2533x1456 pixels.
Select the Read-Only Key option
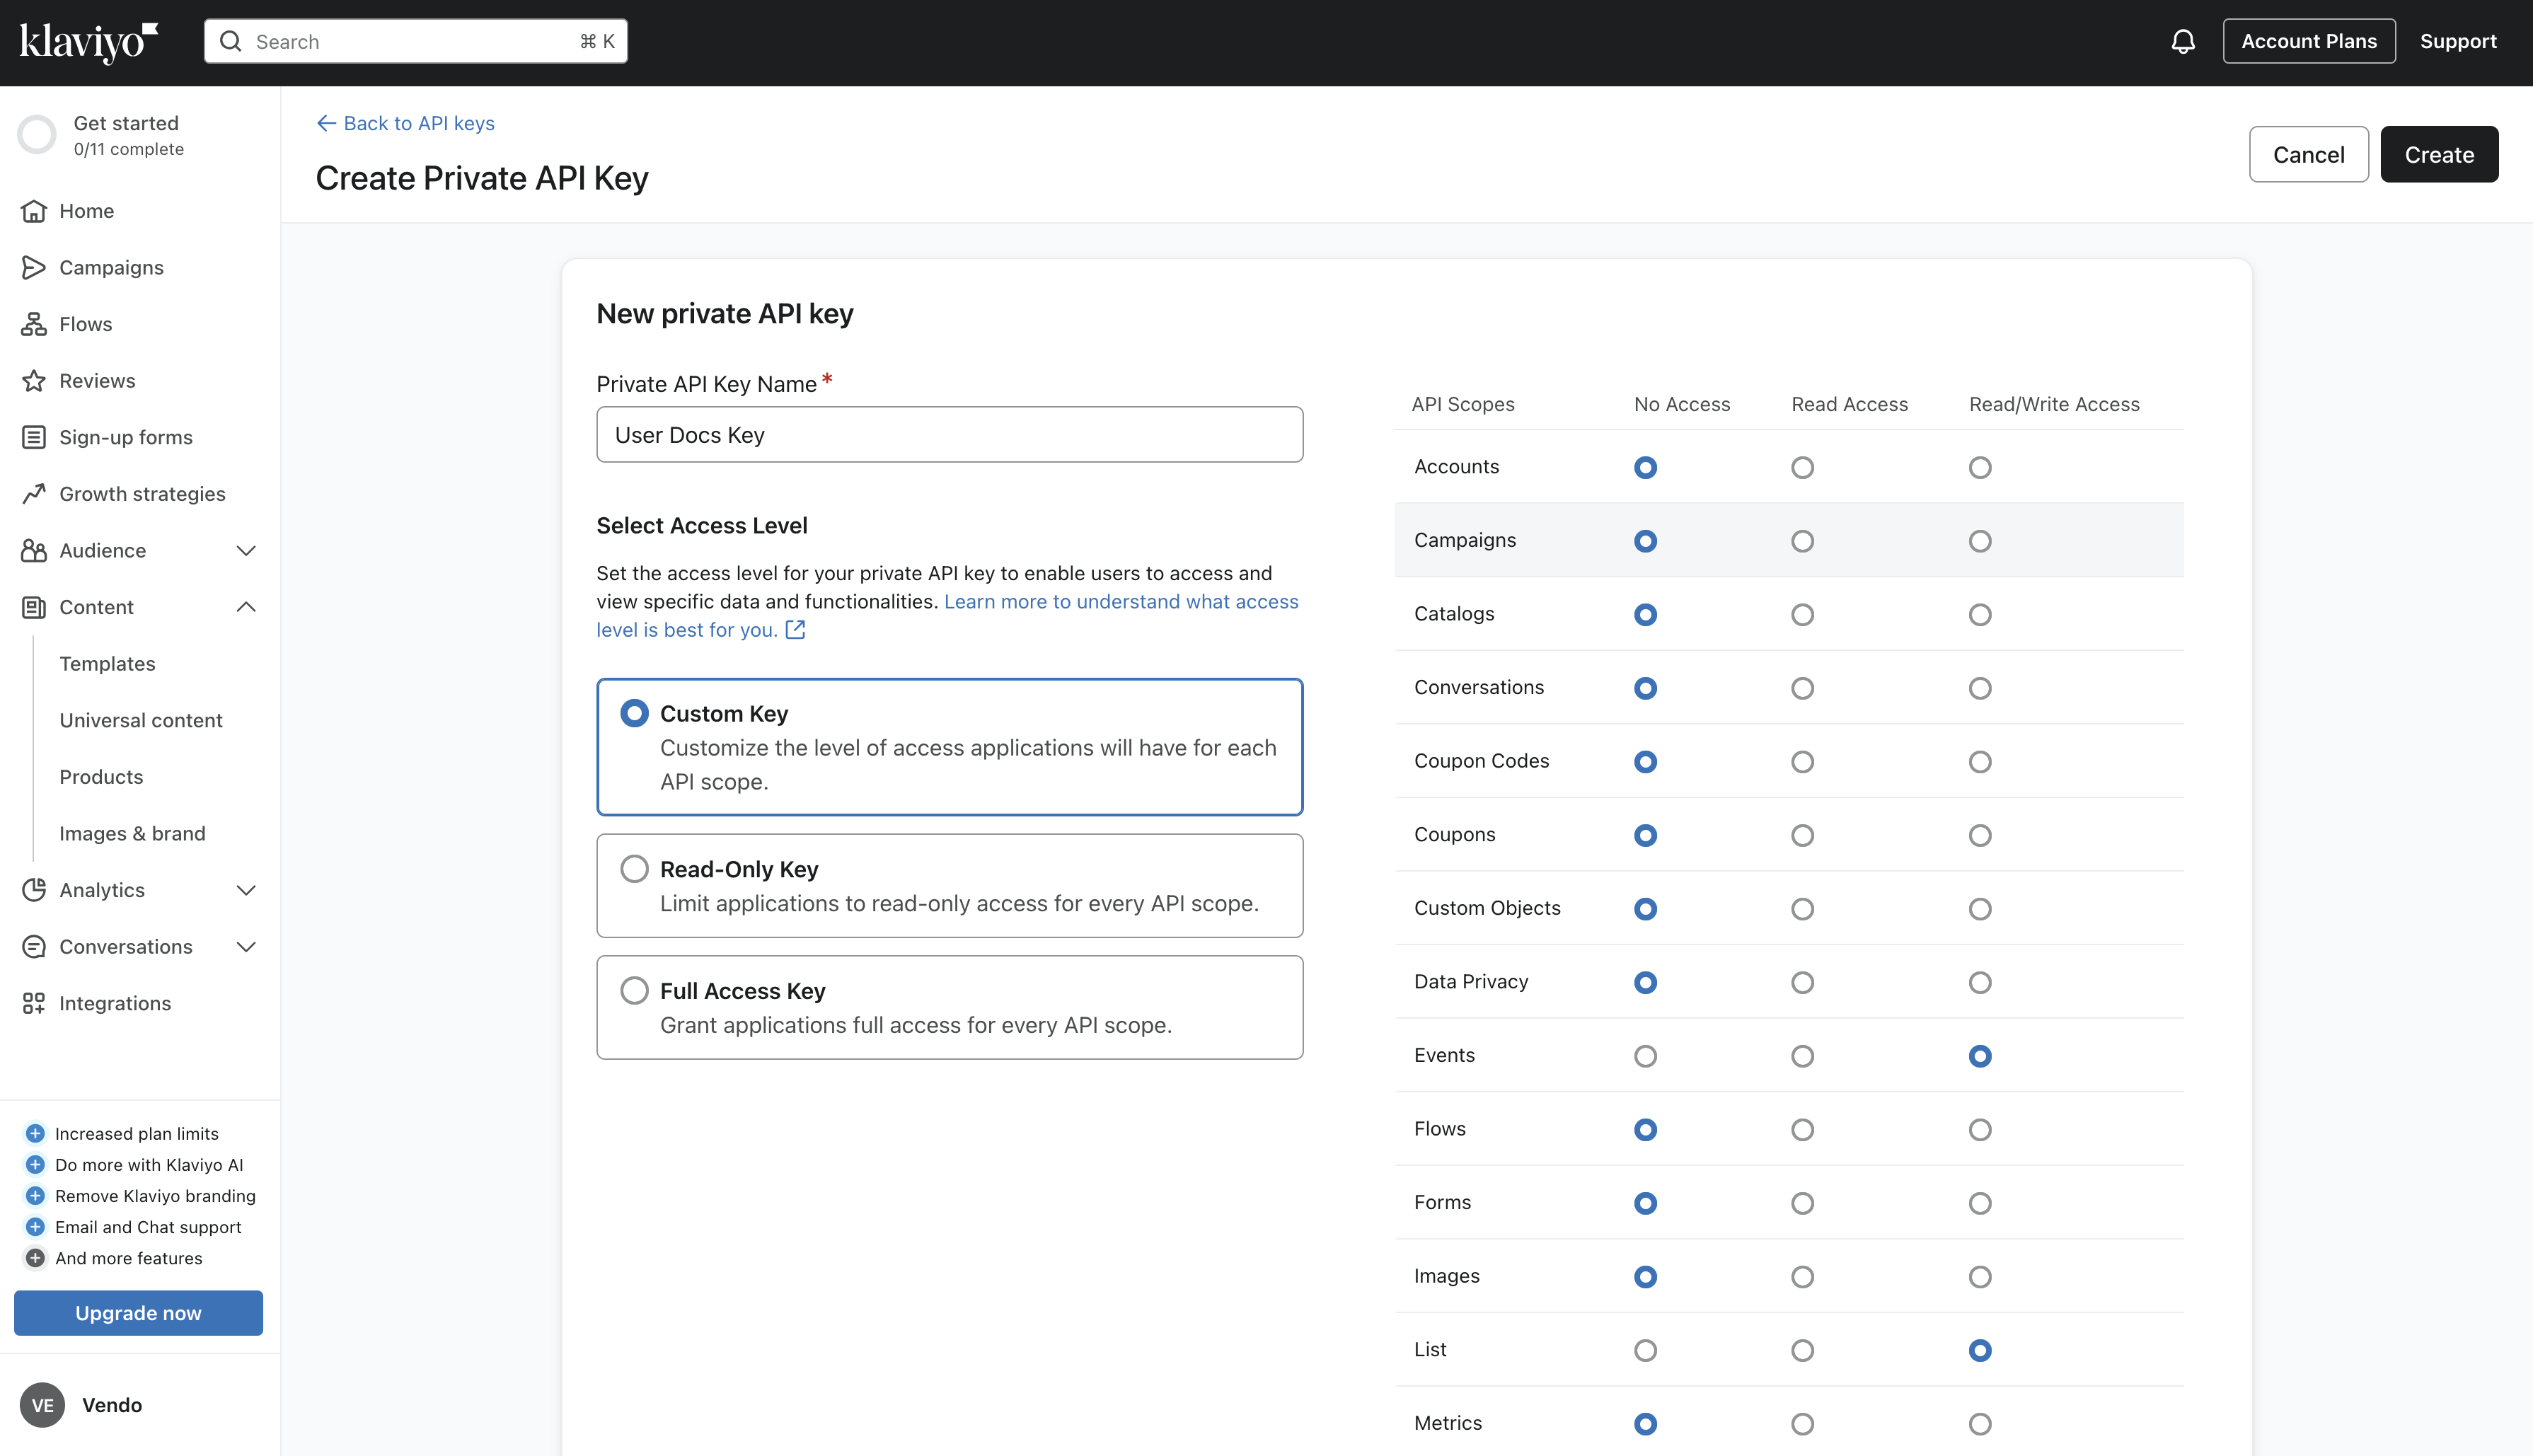pyautogui.click(x=634, y=869)
